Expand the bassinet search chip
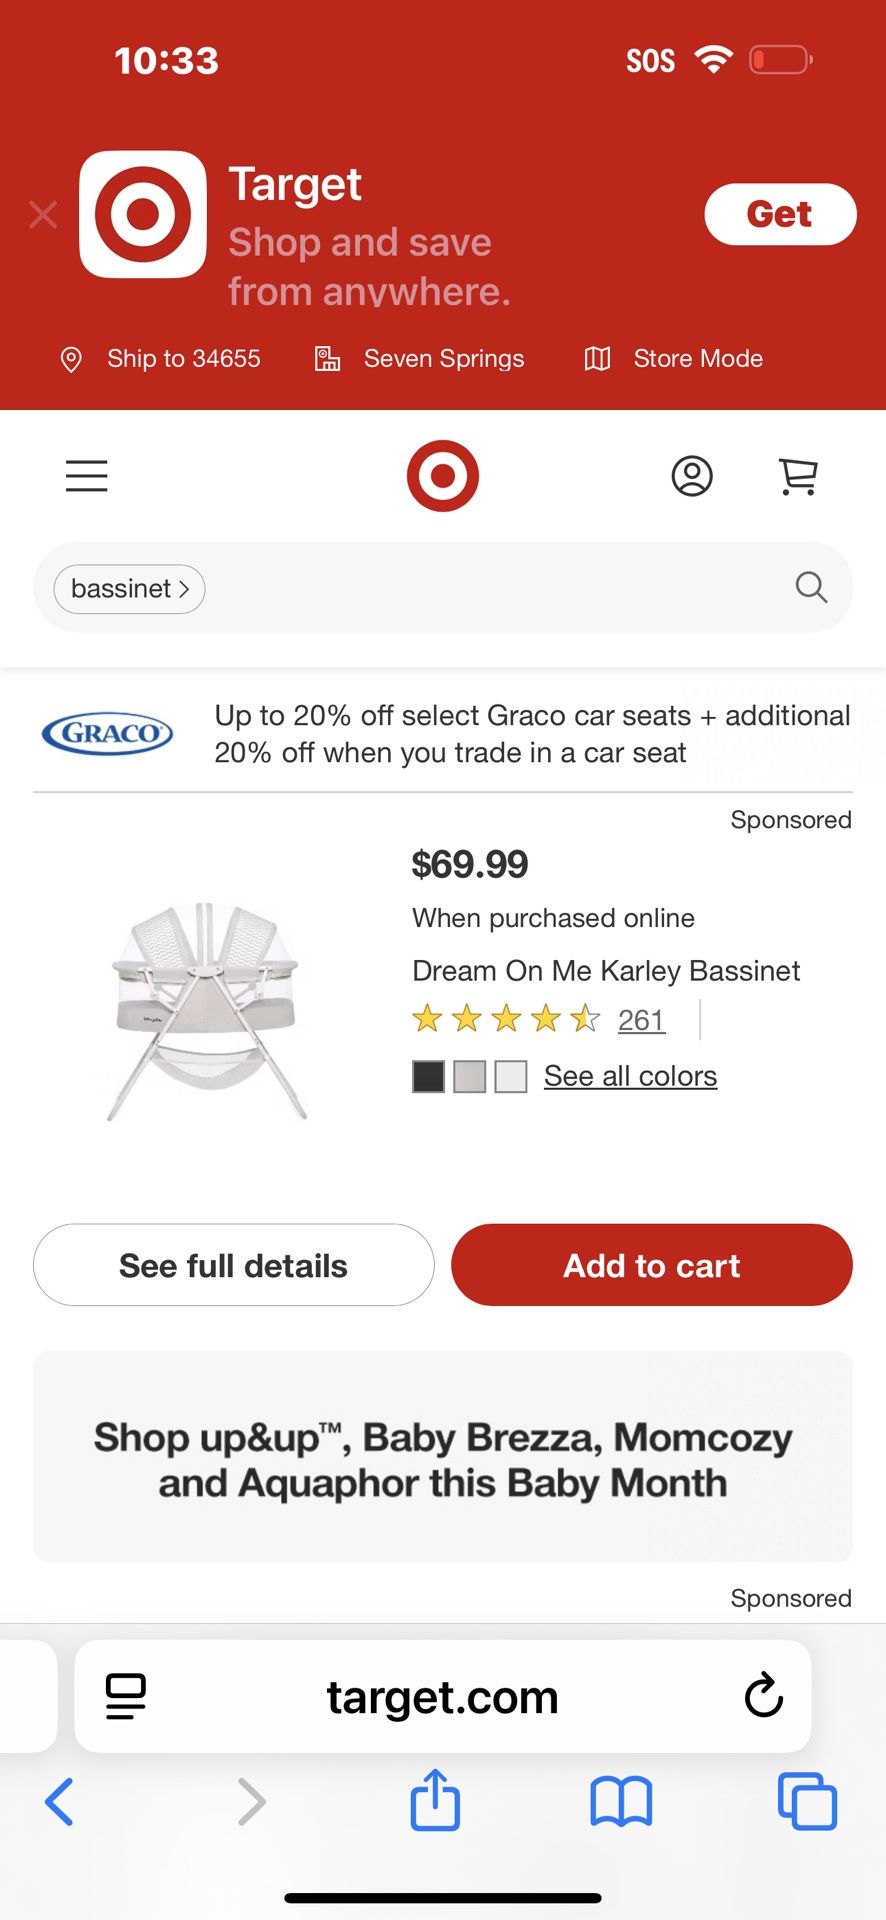 (x=130, y=589)
